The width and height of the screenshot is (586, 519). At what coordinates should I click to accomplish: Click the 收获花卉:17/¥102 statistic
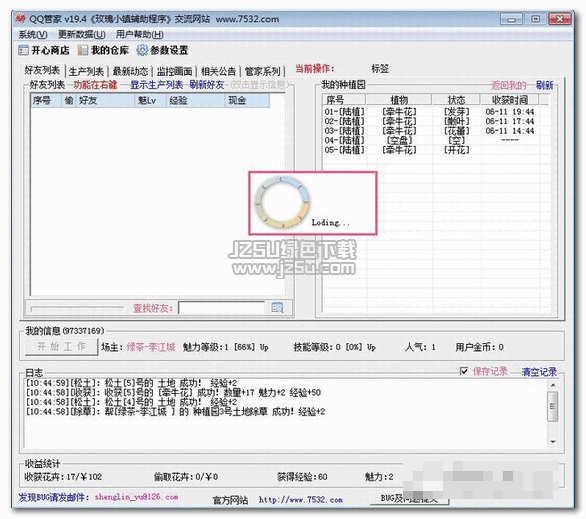click(63, 477)
